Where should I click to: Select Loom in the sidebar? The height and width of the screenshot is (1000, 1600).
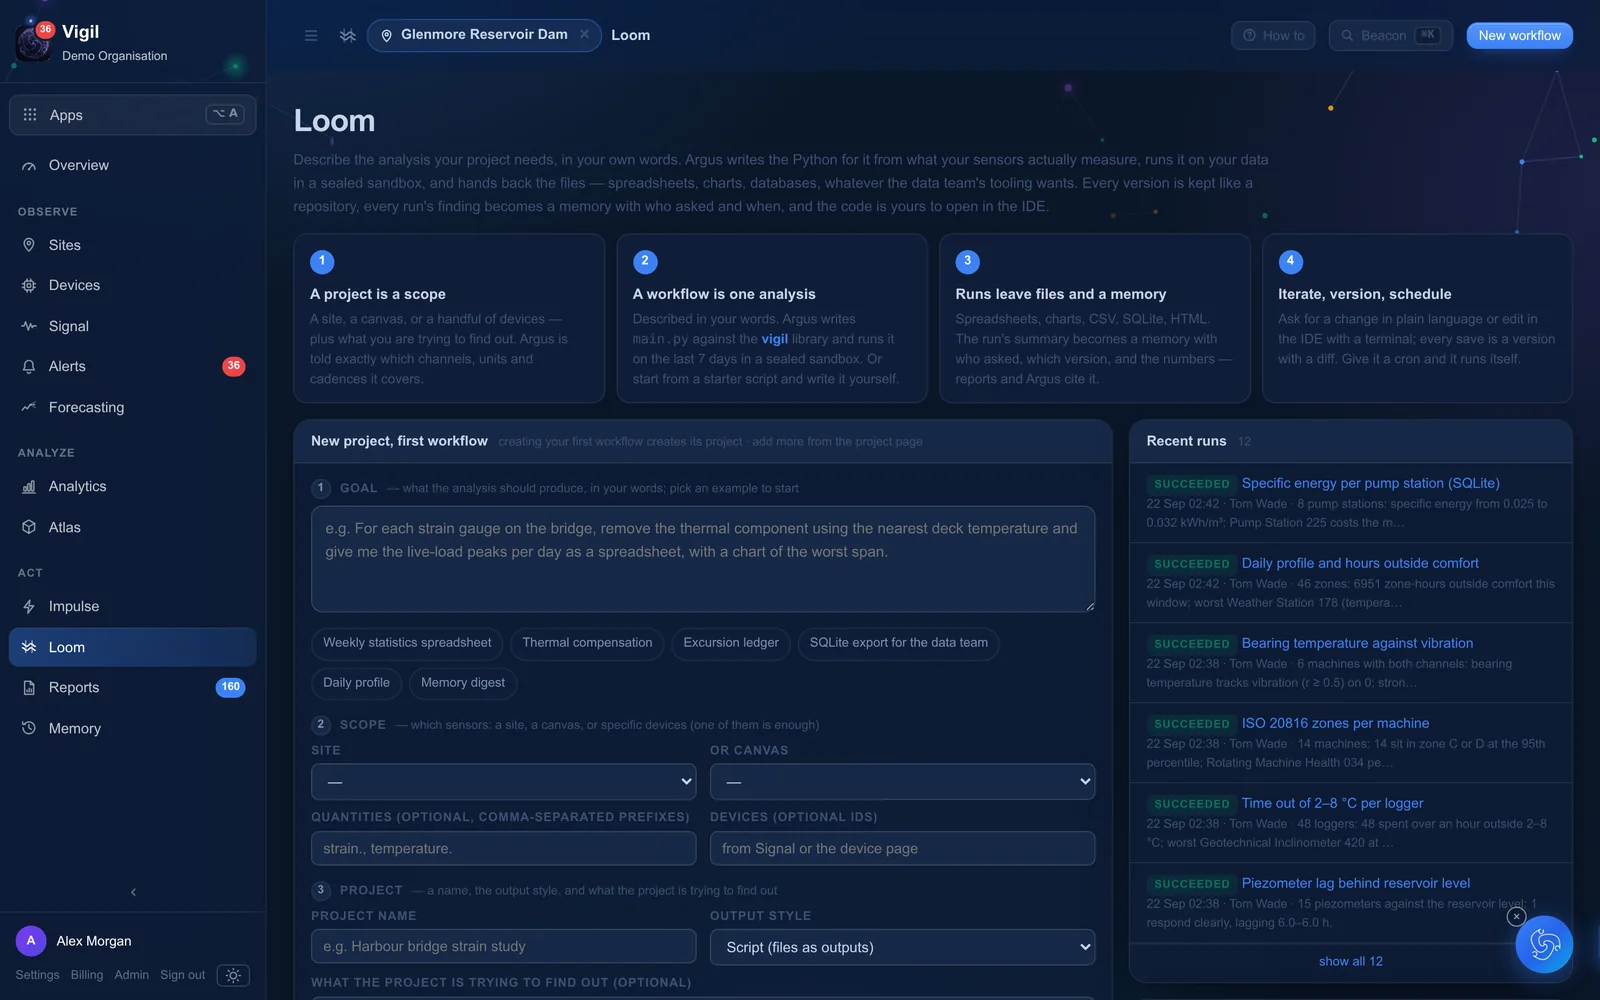click(133, 647)
